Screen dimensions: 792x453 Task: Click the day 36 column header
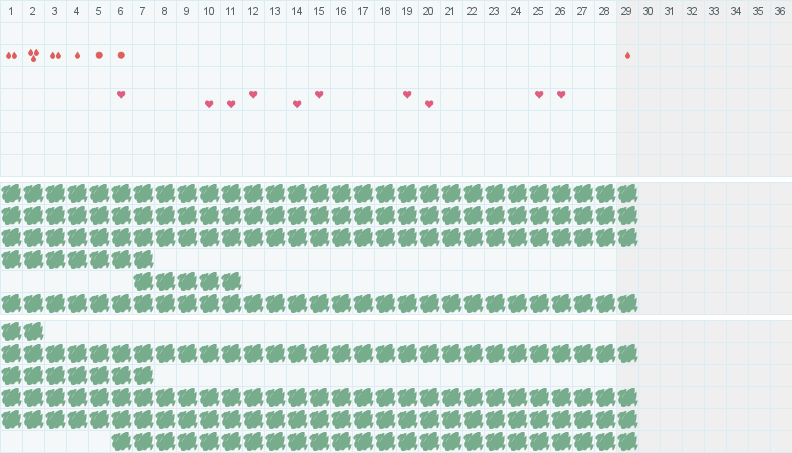(781, 11)
